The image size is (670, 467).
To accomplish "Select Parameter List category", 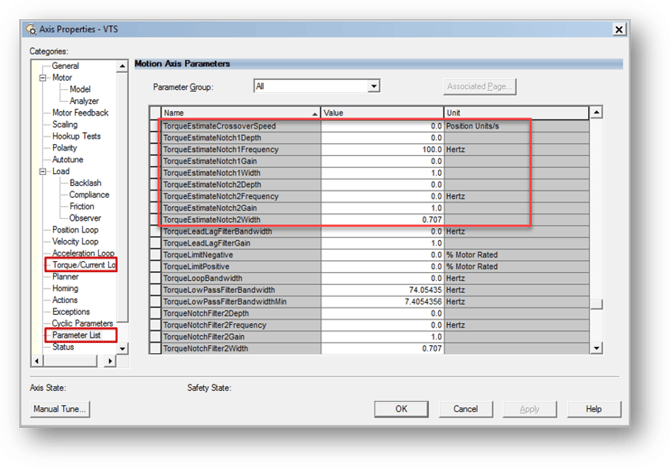I will coord(76,335).
